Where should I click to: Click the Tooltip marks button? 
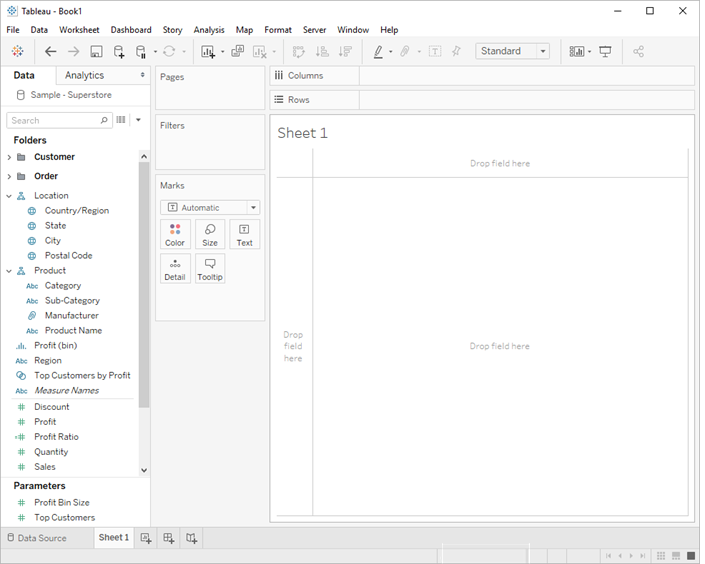point(210,269)
